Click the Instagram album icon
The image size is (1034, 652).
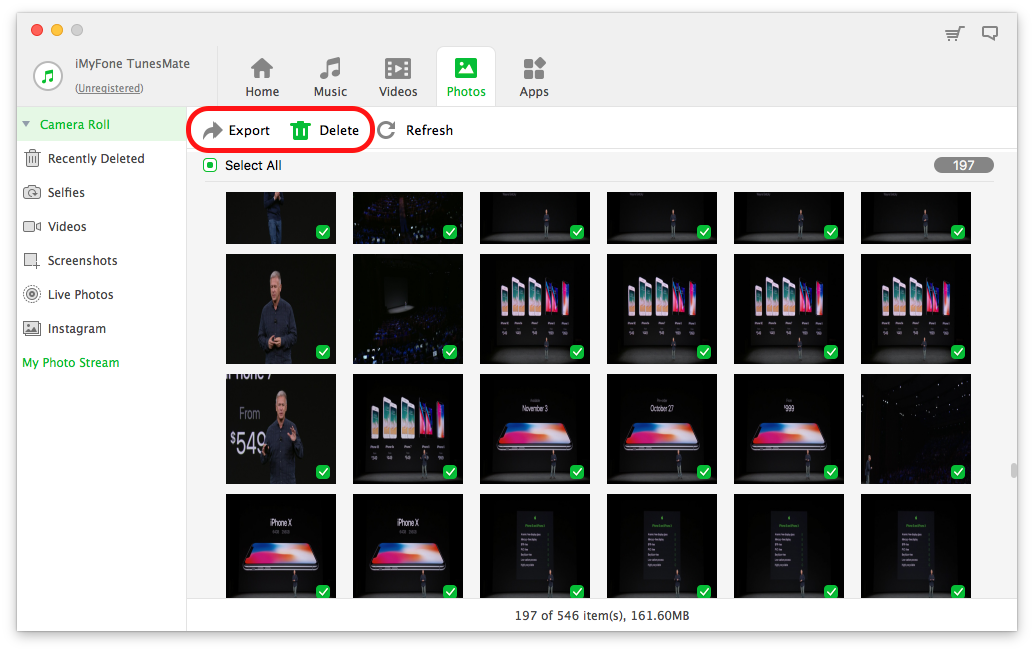[x=32, y=328]
